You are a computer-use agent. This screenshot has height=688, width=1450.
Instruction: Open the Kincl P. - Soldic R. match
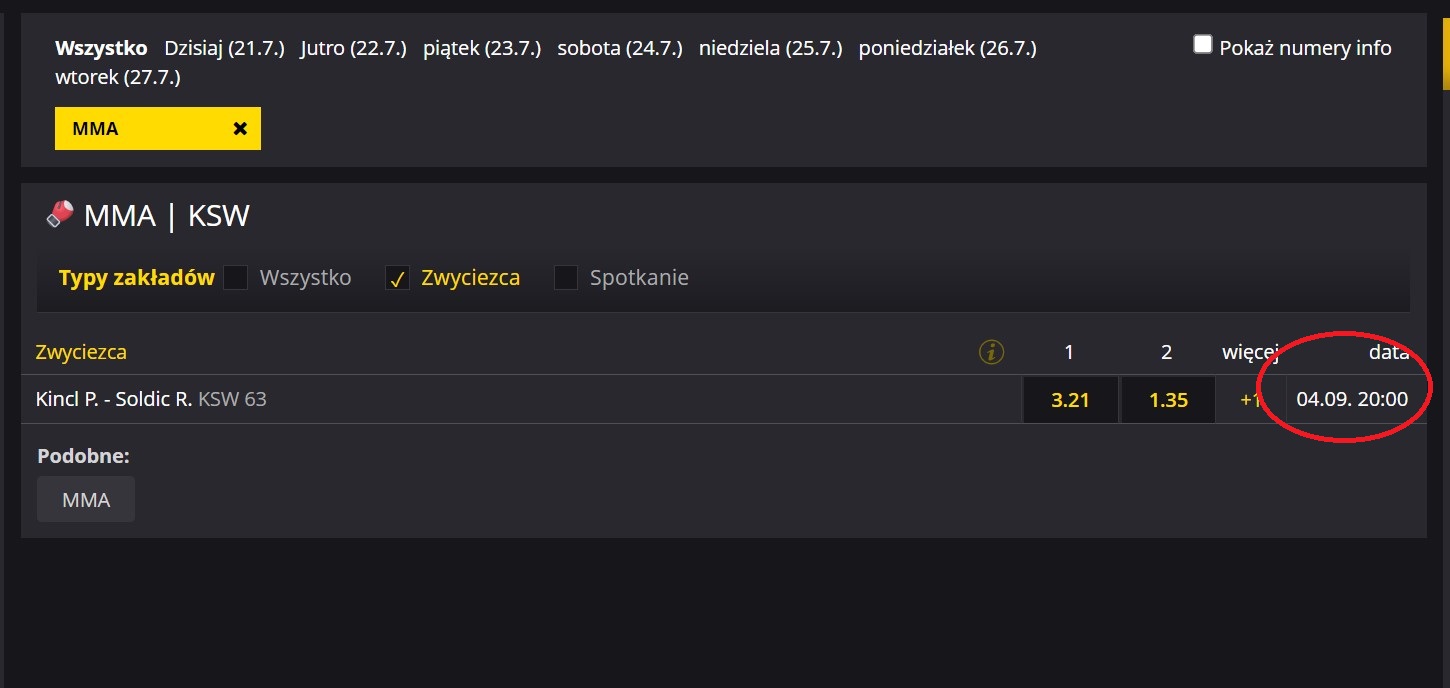pyautogui.click(x=114, y=399)
